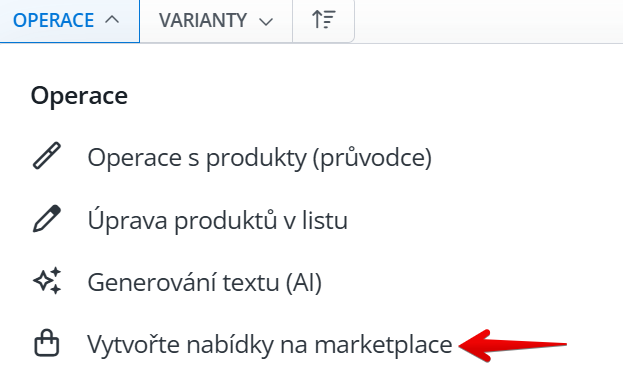Viewport: 623px width, 383px height.
Task: Select Generování textu (AI) entry
Action: [x=205, y=283]
